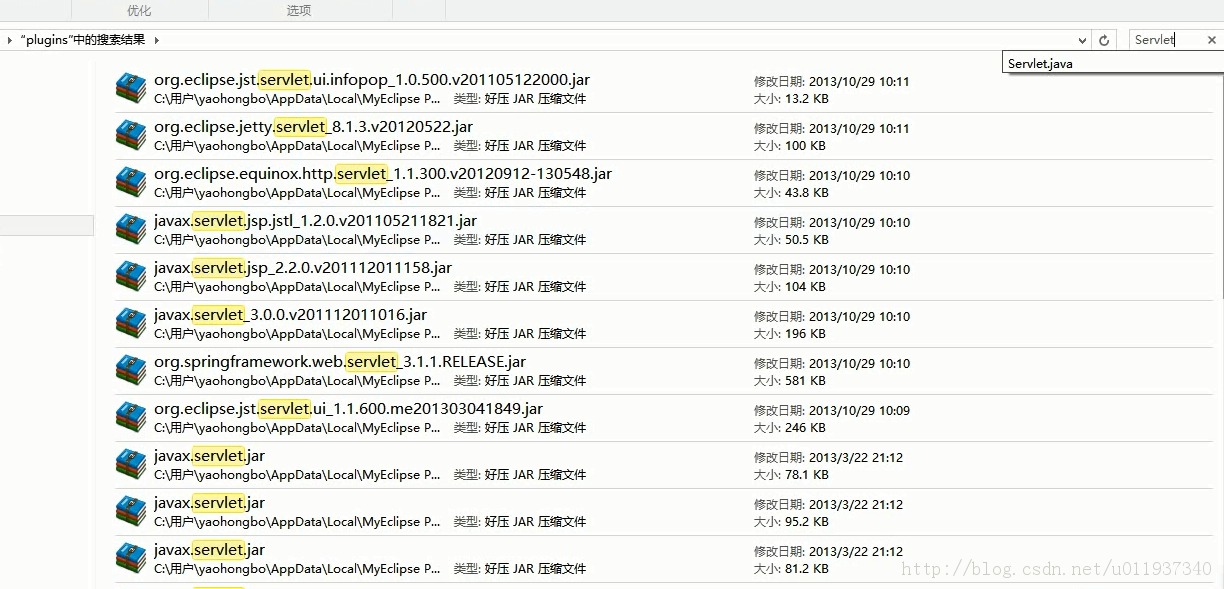Viewport: 1224px width, 589px height.
Task: Click the size text 大小: 581 KB
Action: click(790, 381)
